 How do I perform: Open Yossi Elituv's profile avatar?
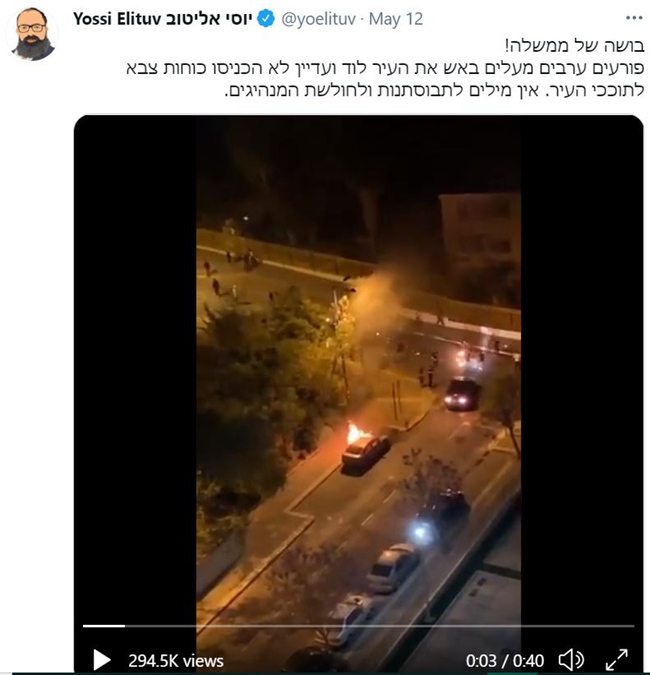pos(32,34)
